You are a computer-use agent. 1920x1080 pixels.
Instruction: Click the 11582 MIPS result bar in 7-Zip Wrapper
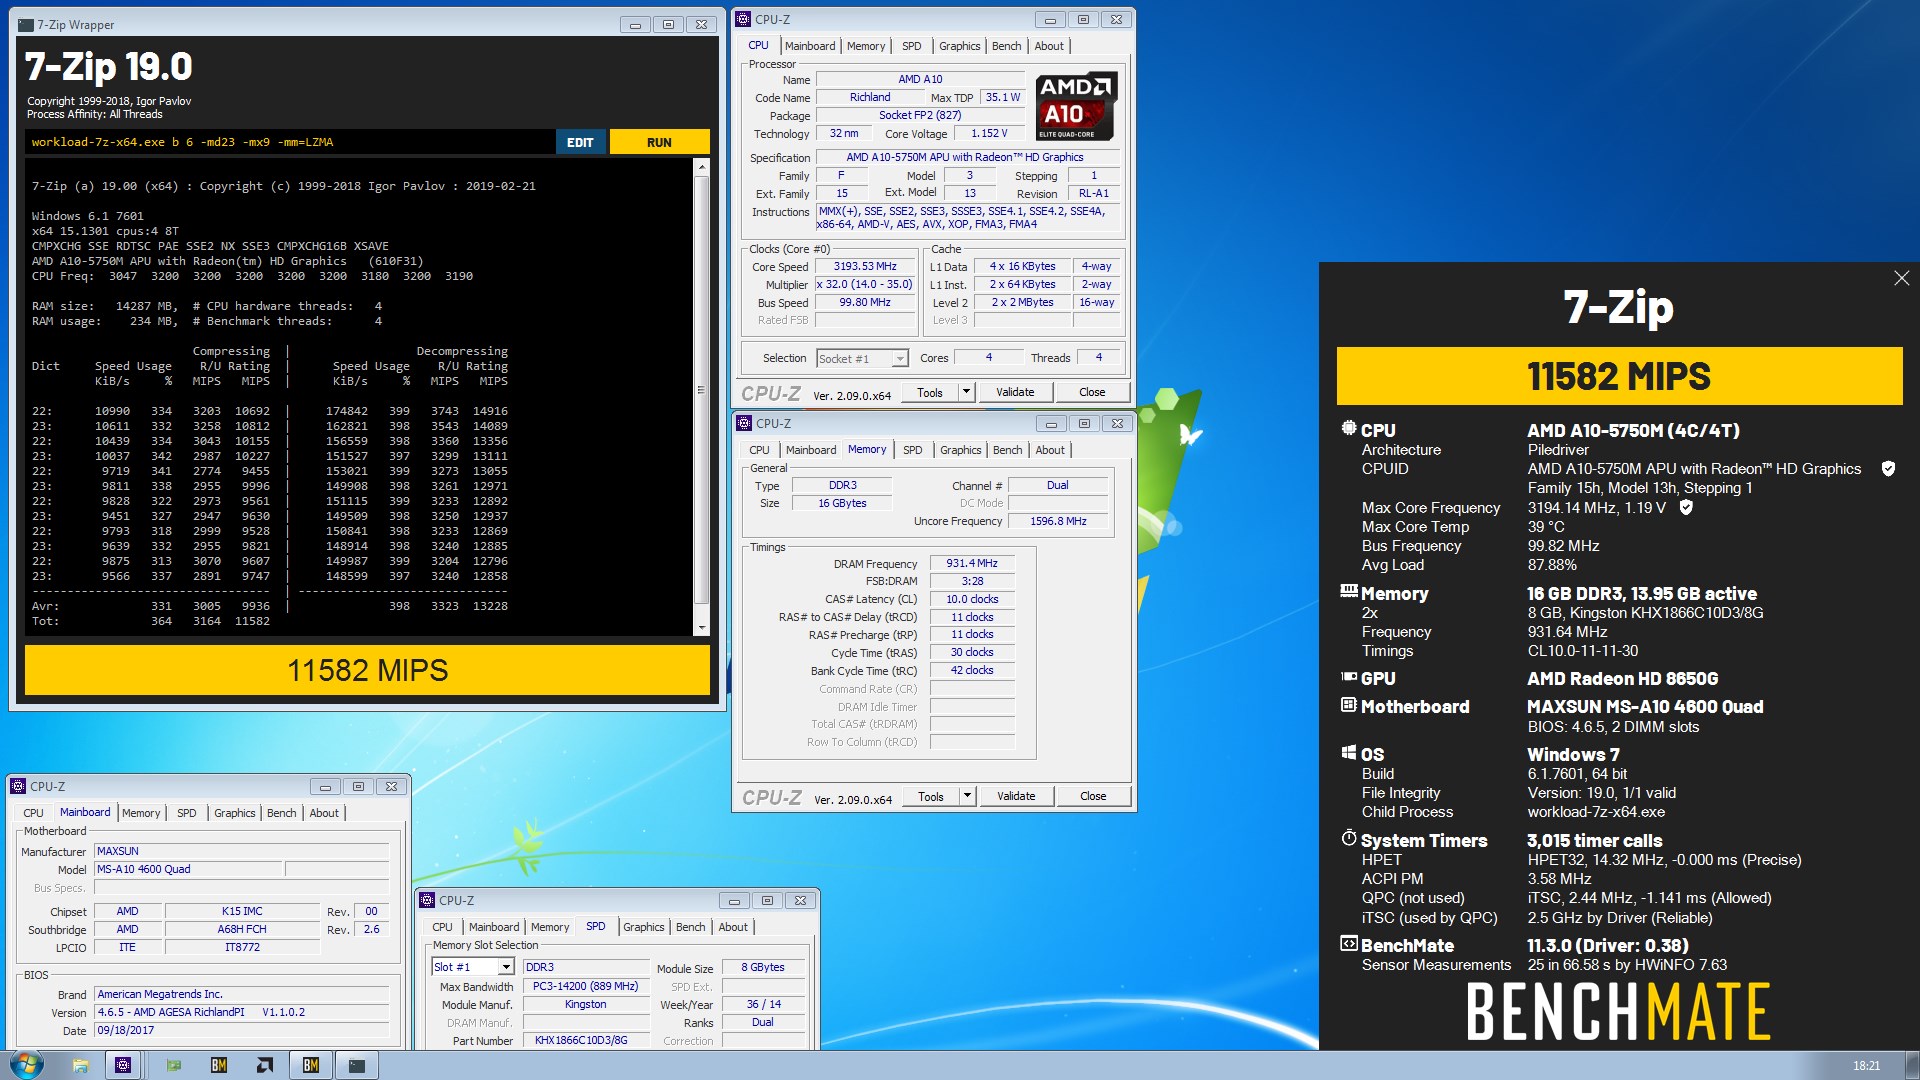(367, 670)
